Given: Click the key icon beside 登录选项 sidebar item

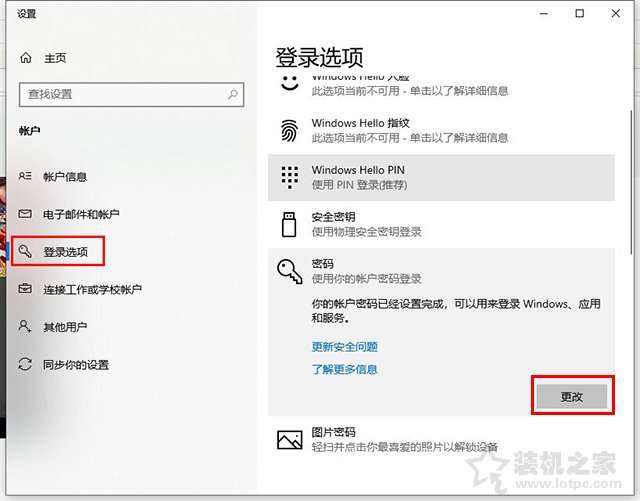Looking at the screenshot, I should [x=25, y=251].
